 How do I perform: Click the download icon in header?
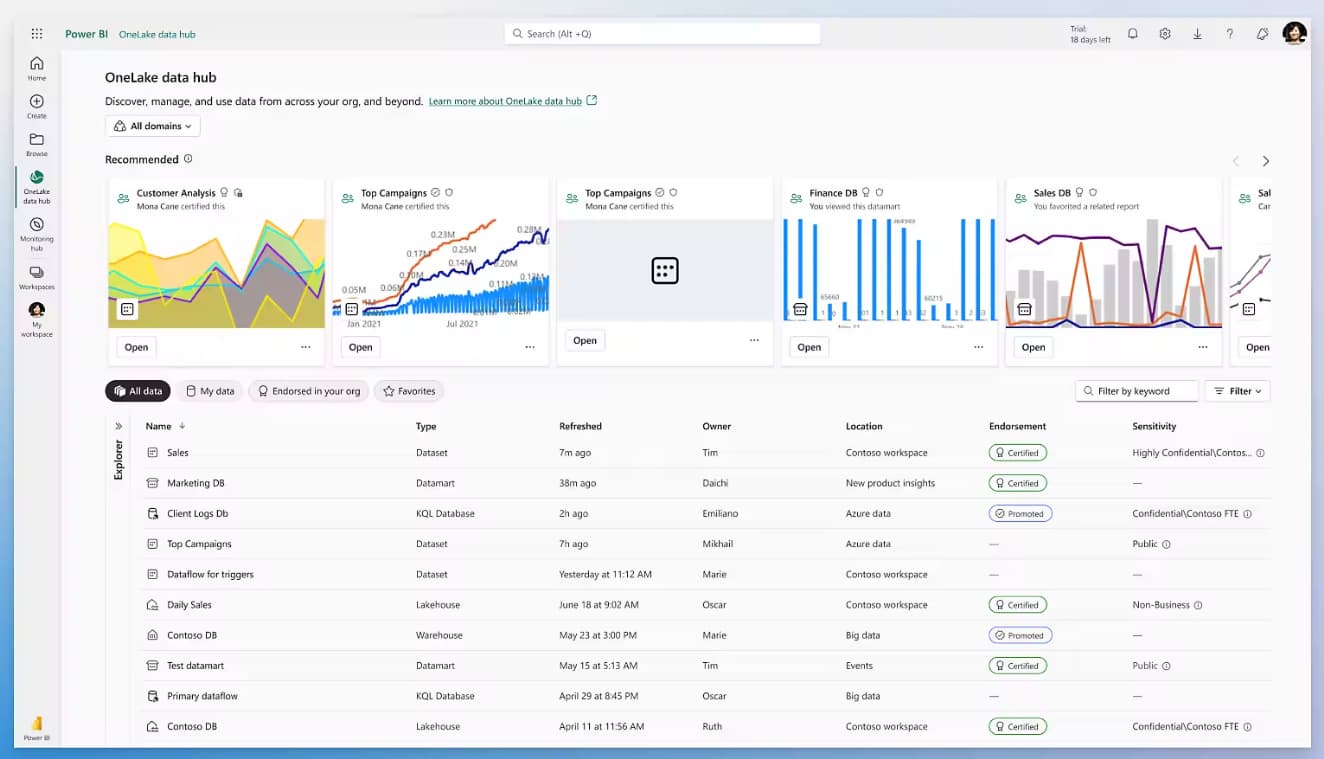[x=1197, y=34]
